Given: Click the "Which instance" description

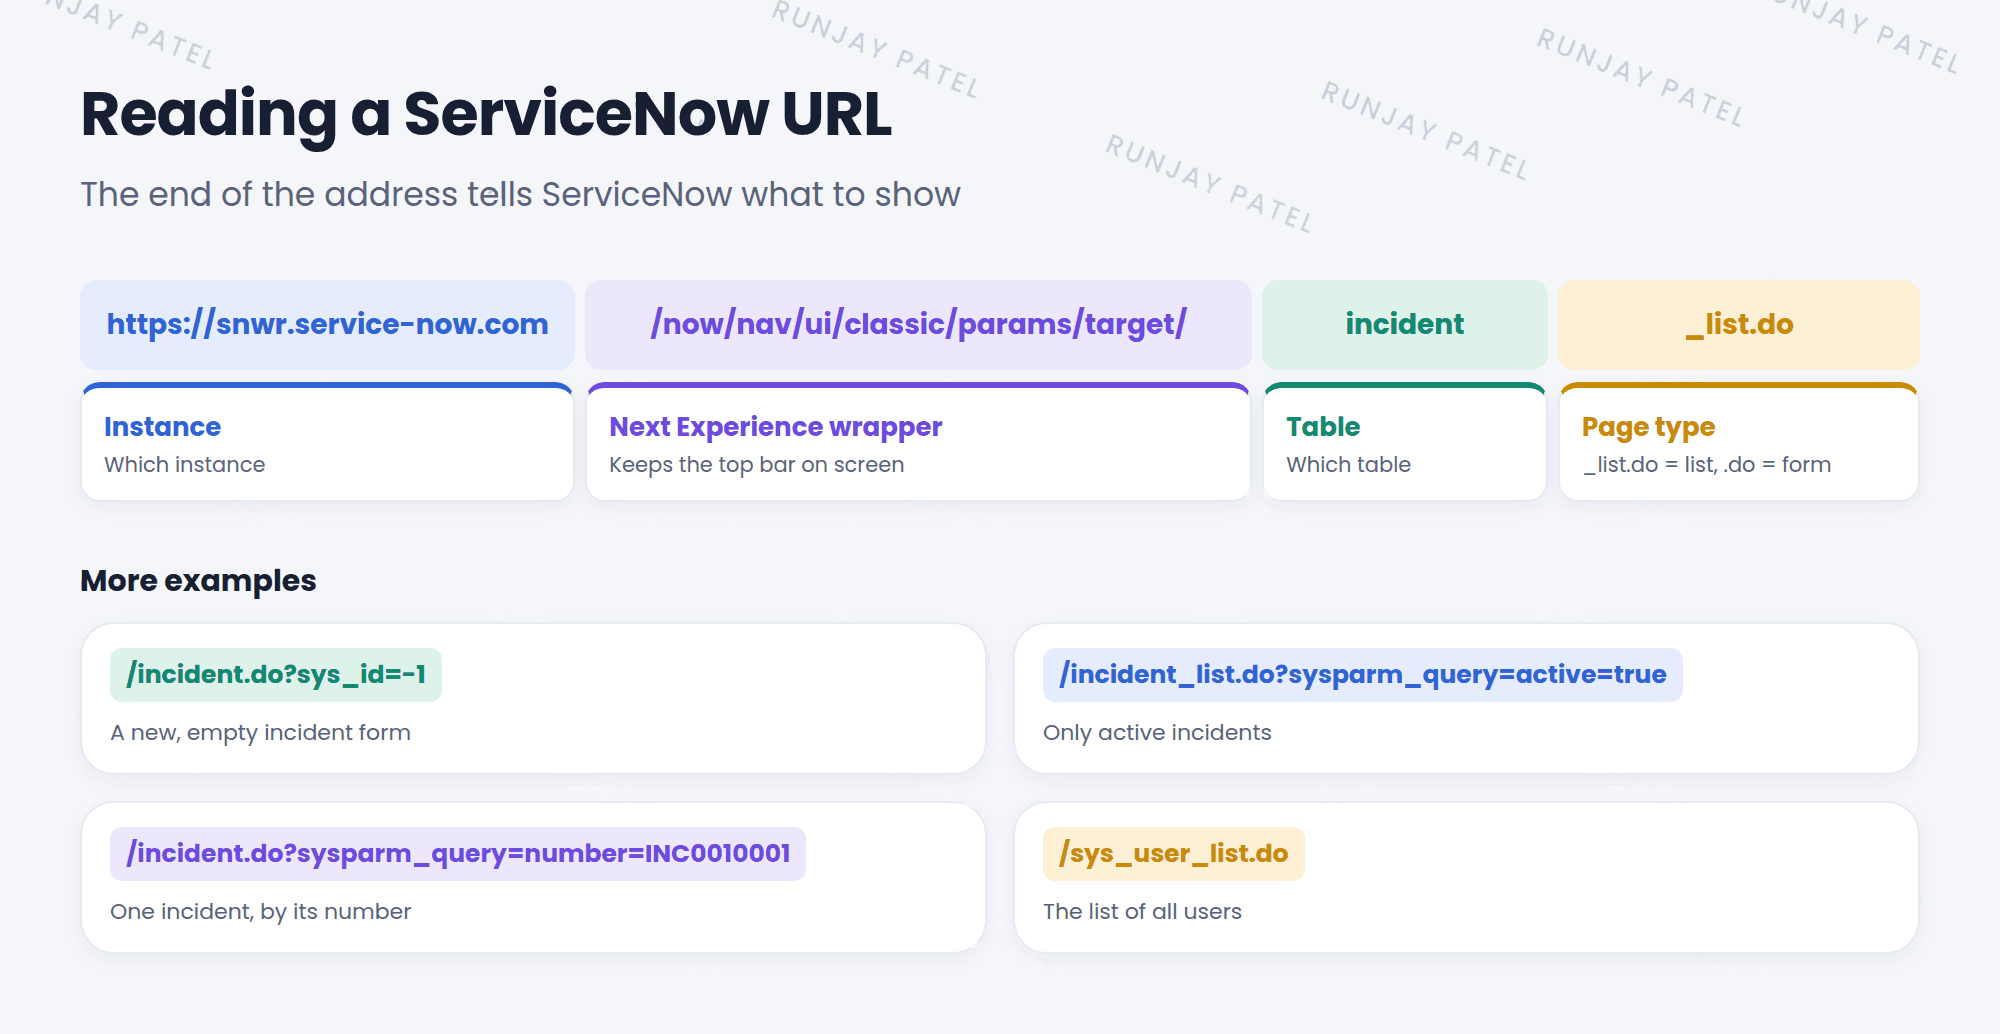Looking at the screenshot, I should [x=185, y=465].
